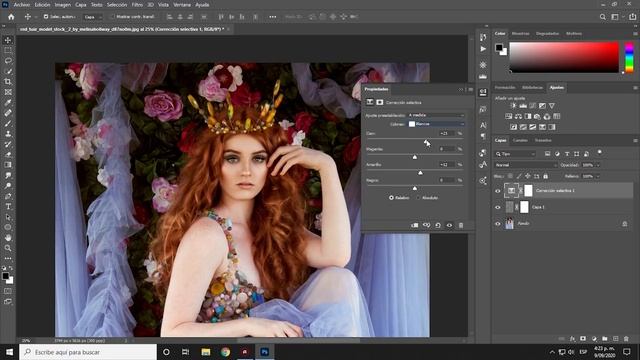The image size is (640, 360).
Task: View previous state icon in Properties panel
Action: pyautogui.click(x=426, y=225)
